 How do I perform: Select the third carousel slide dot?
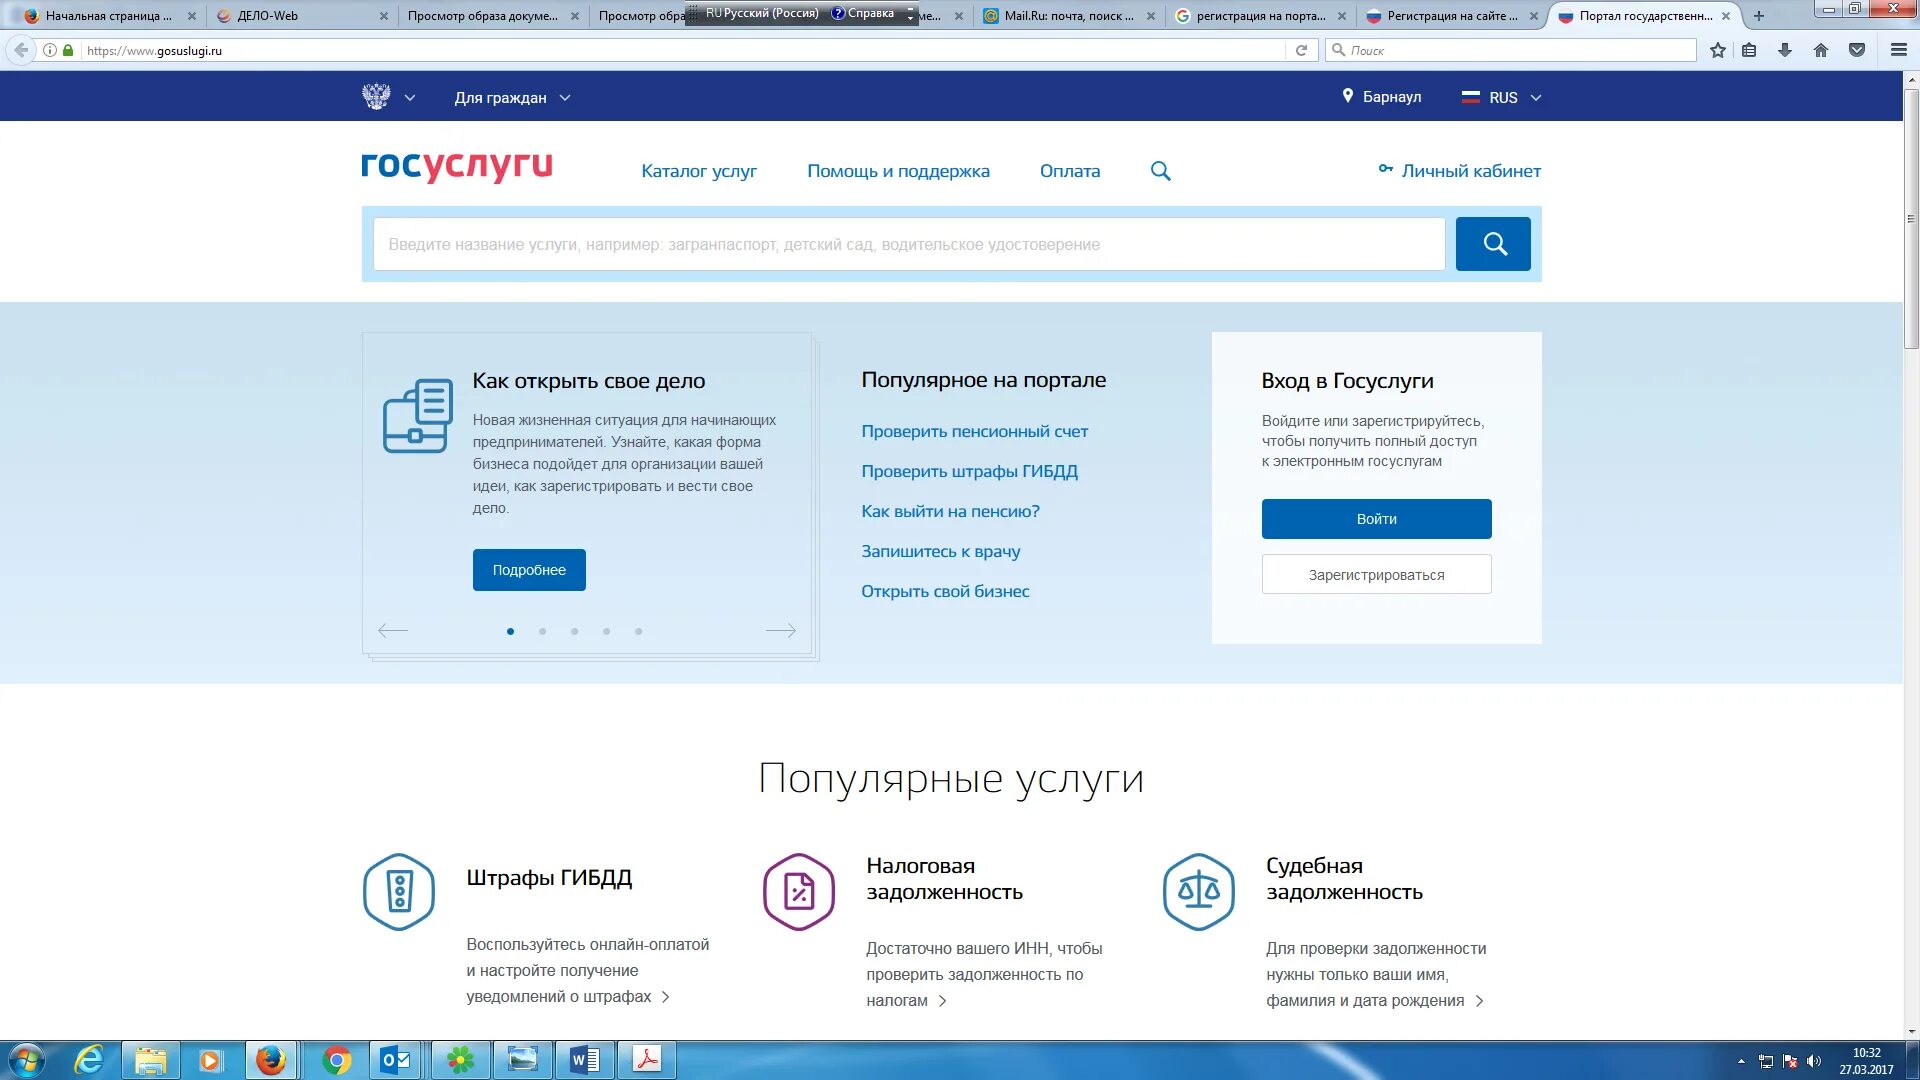pos(574,631)
